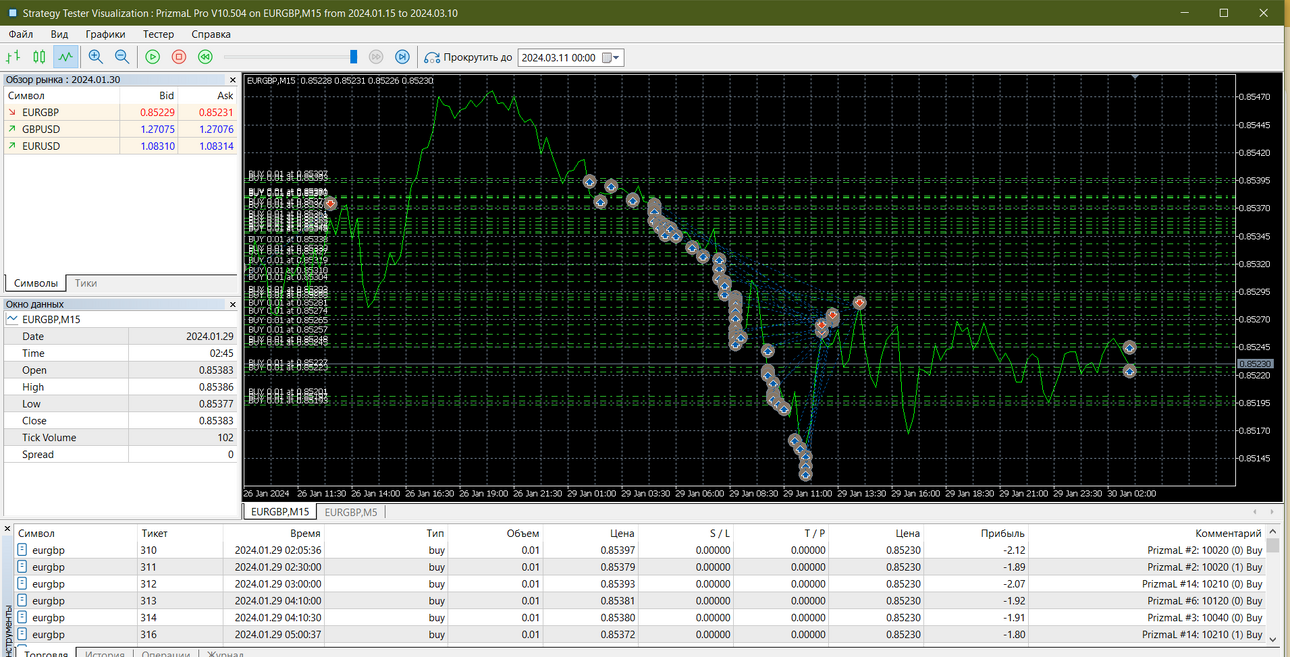Switch to the EURGBP,M5 chart tab

point(351,511)
